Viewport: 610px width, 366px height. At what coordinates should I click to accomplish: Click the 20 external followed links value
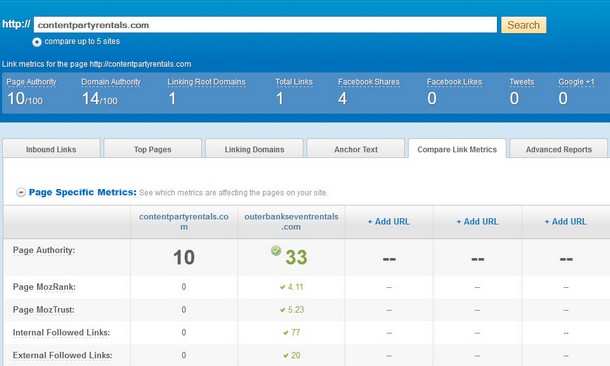[x=296, y=355]
